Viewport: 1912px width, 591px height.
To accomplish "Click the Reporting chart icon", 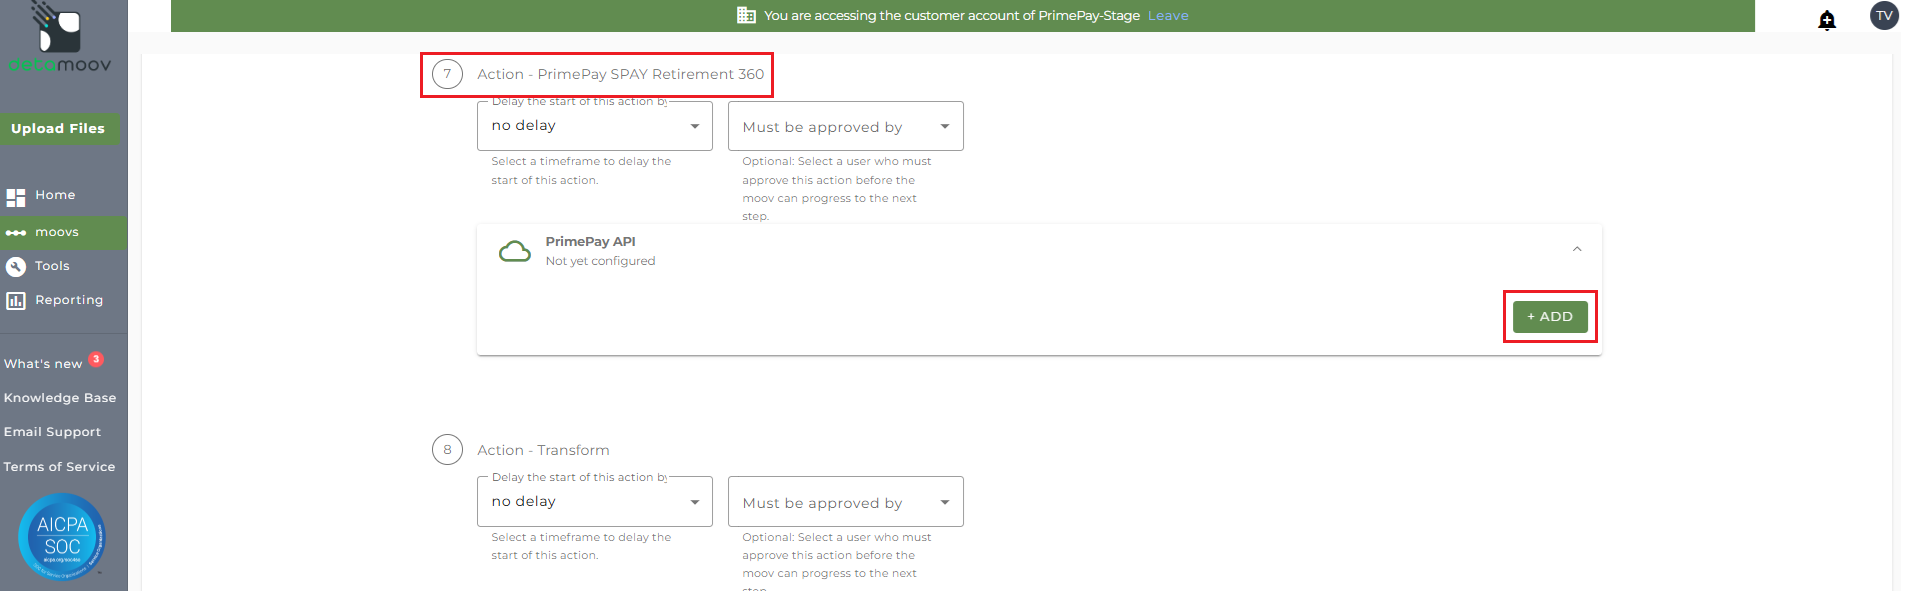I will click(x=16, y=301).
